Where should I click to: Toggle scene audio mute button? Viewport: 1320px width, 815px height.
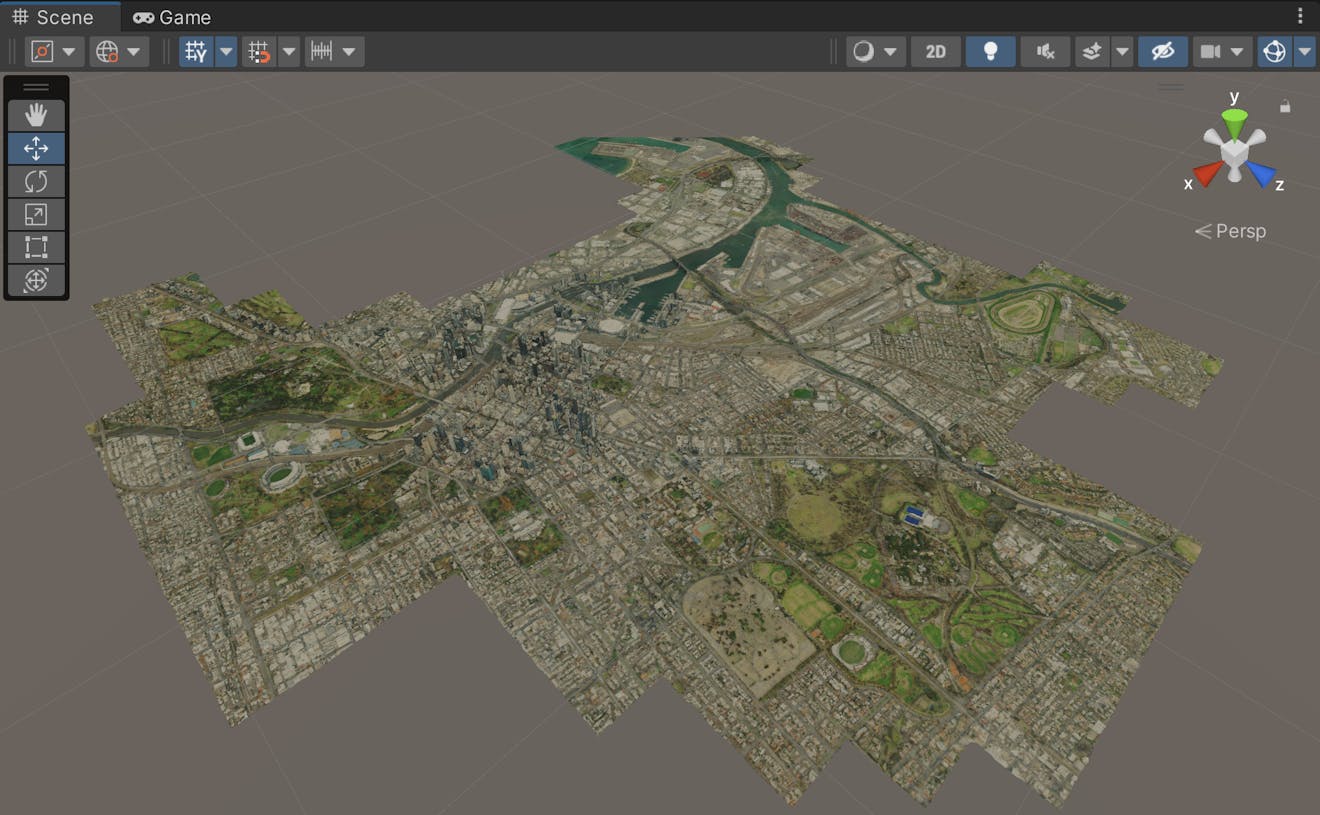coord(1045,52)
